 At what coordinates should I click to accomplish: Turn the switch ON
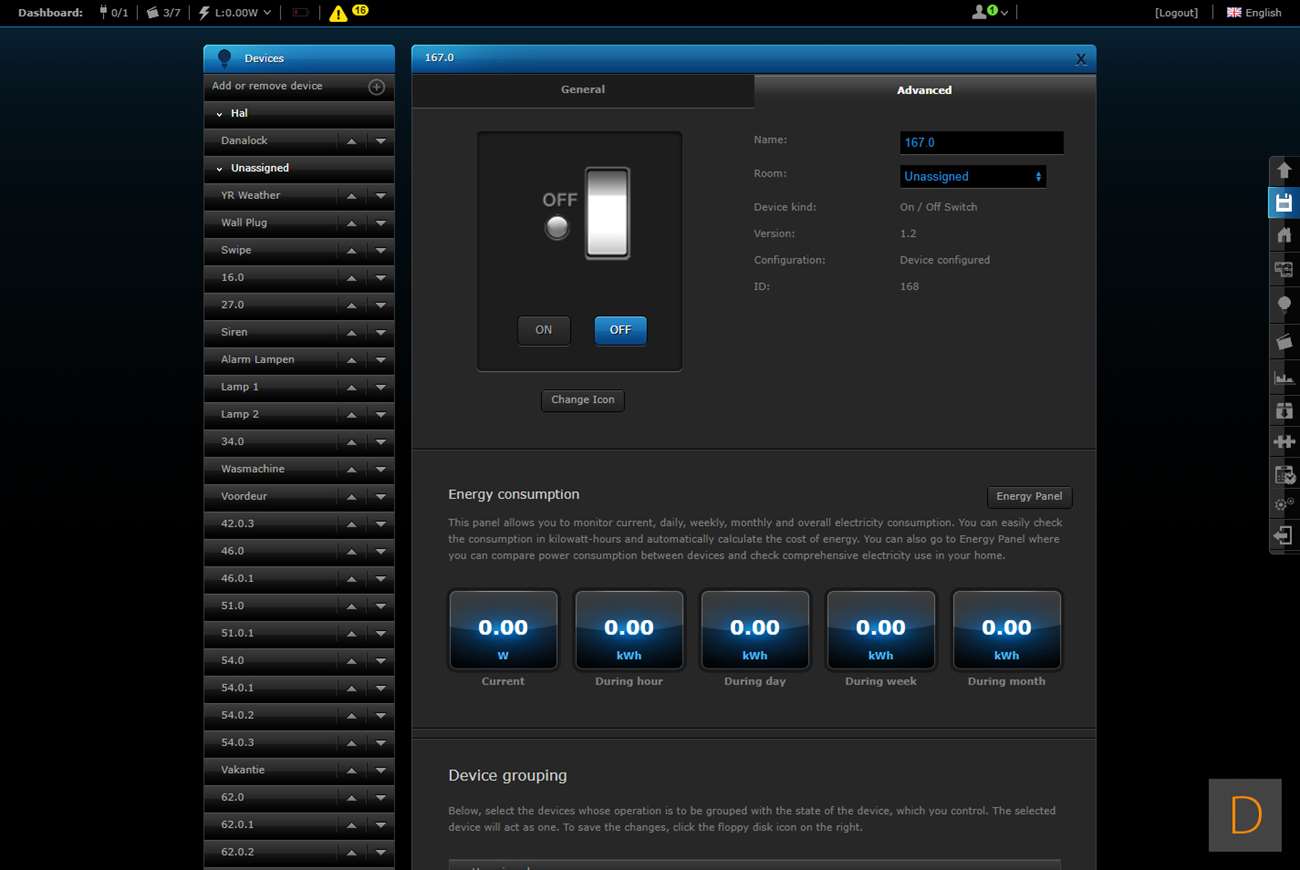click(x=543, y=330)
